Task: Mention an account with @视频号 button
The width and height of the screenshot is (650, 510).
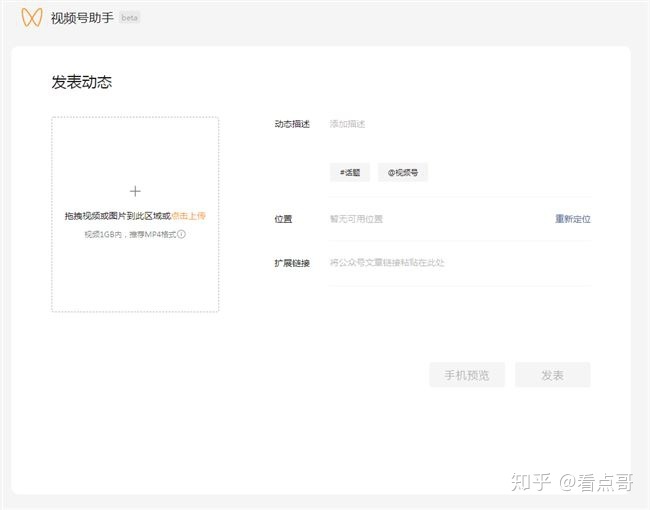Action: coord(403,172)
